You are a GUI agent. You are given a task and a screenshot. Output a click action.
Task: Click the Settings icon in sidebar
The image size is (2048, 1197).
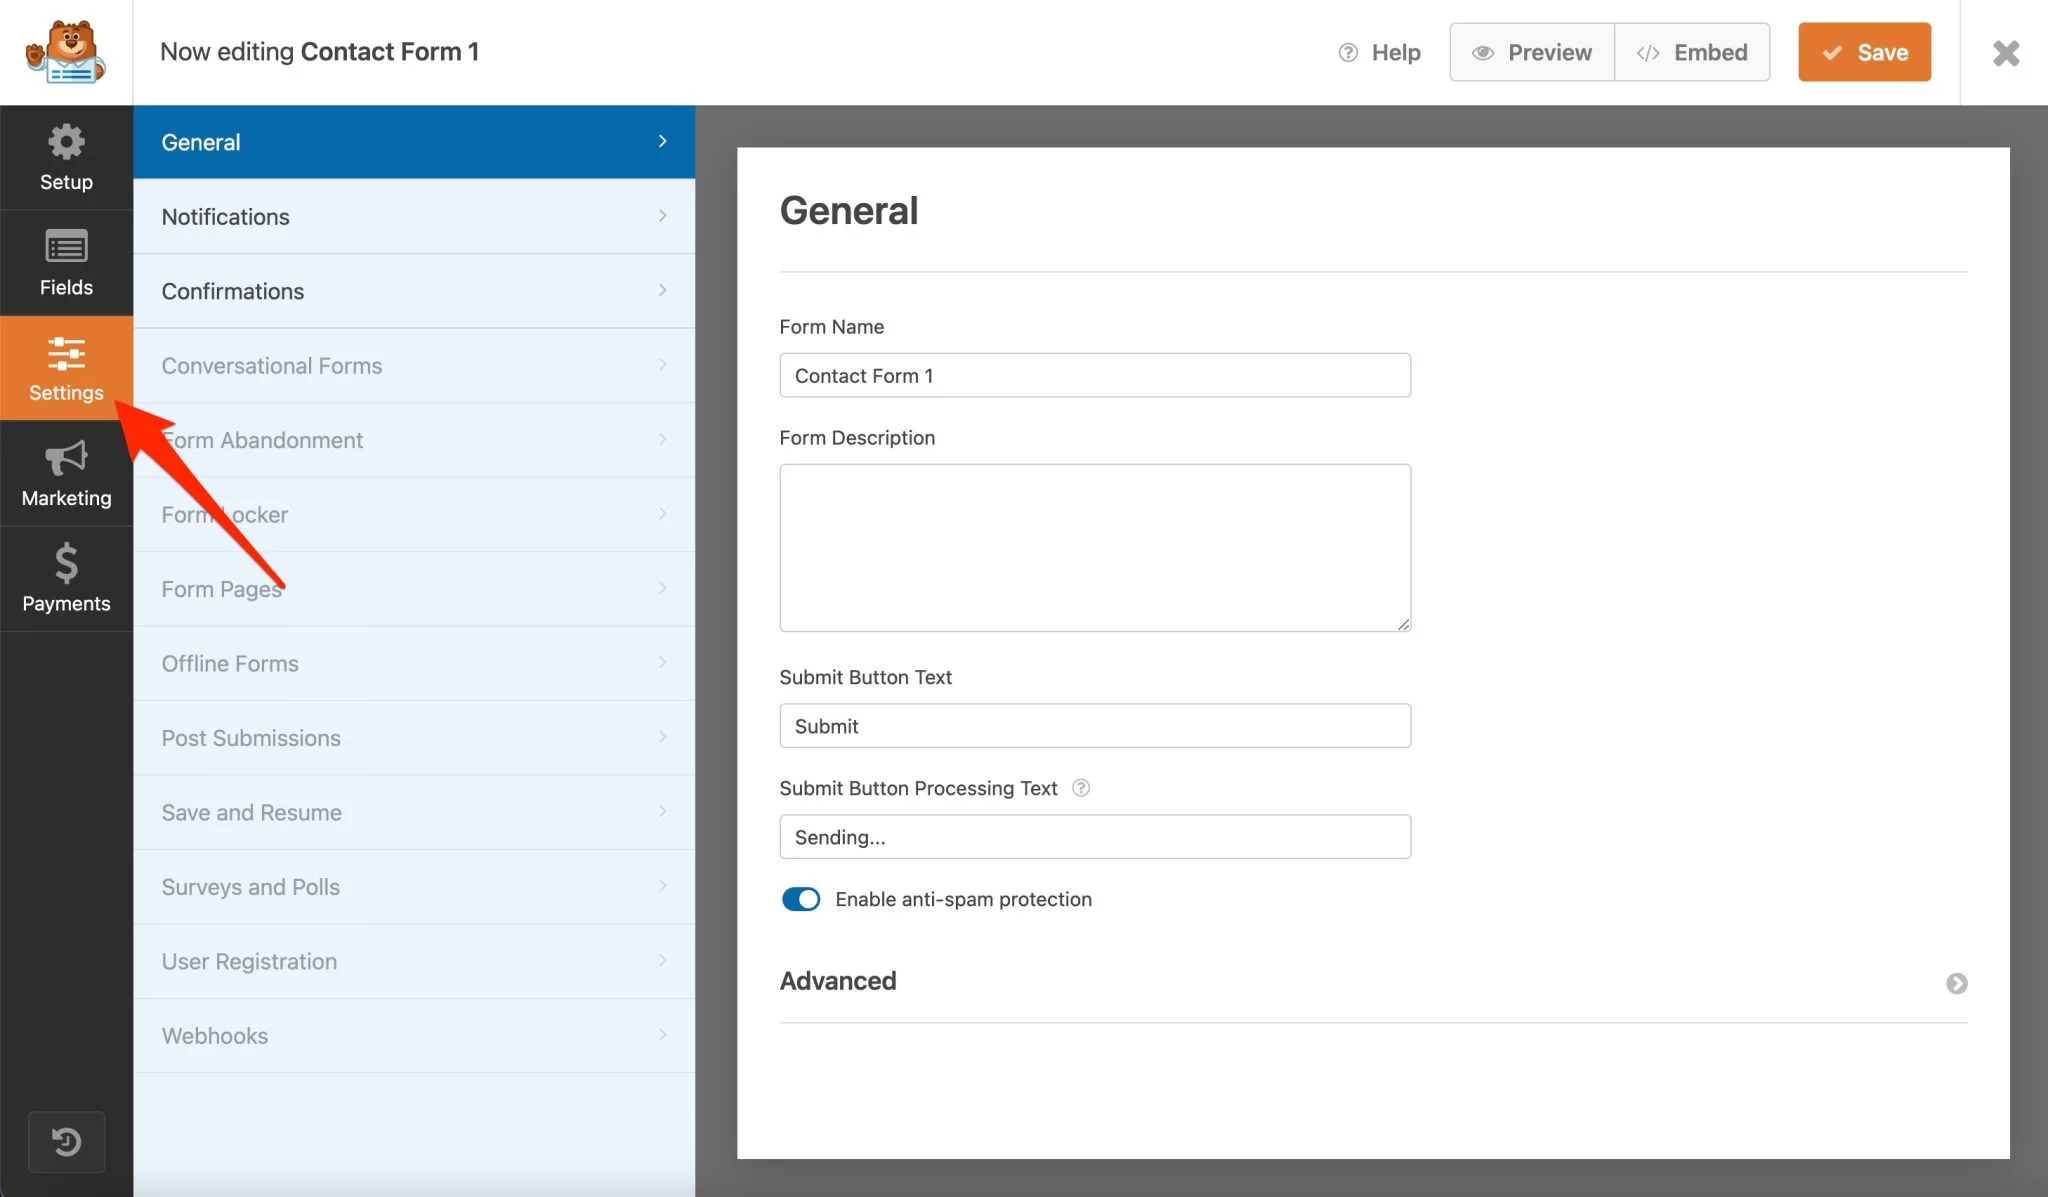[66, 365]
